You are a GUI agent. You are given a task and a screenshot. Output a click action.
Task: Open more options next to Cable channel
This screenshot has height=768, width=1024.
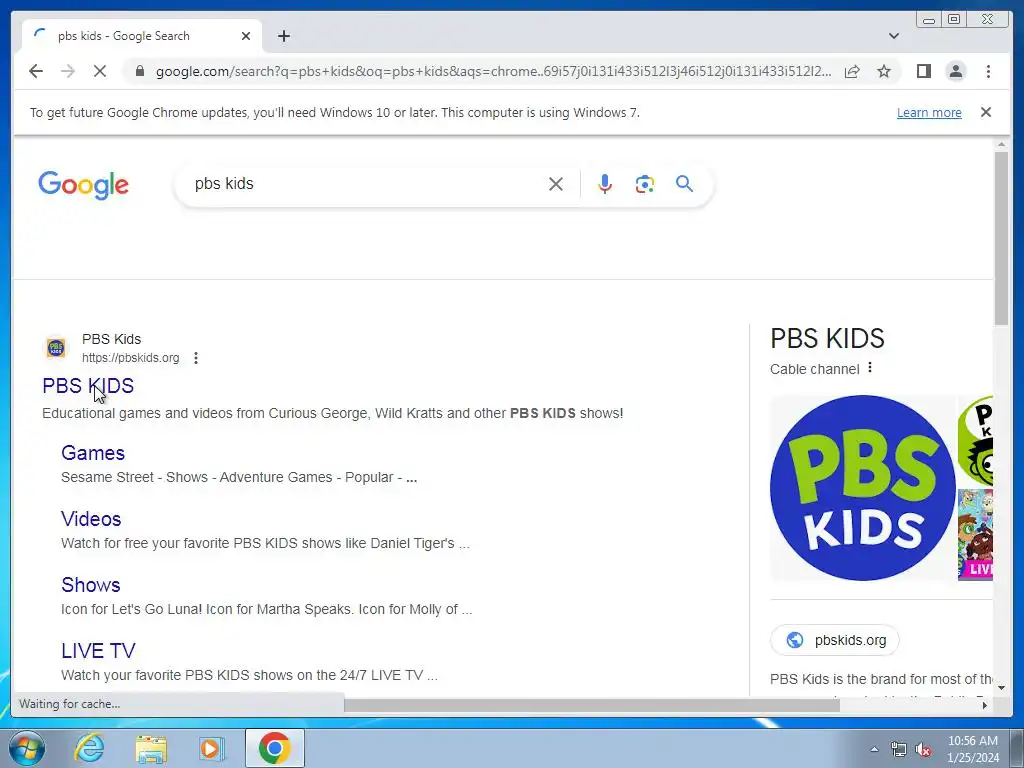pyautogui.click(x=870, y=368)
